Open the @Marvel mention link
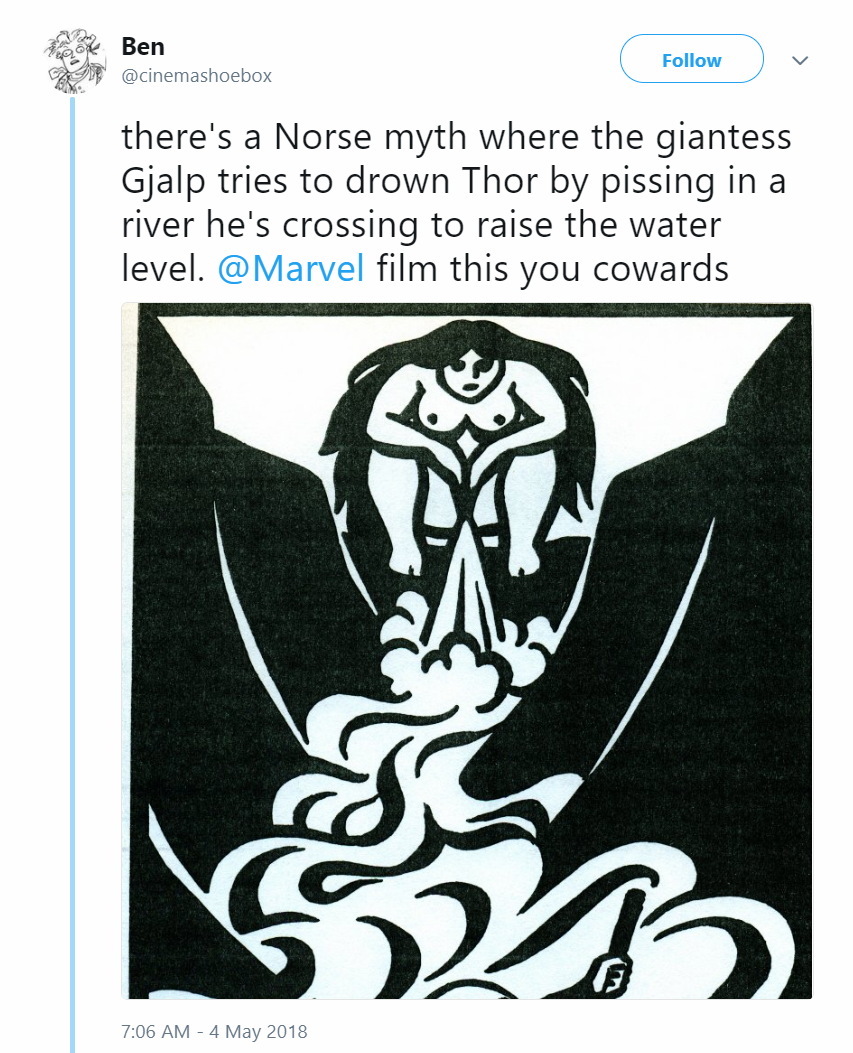The width and height of the screenshot is (853, 1053). 291,270
